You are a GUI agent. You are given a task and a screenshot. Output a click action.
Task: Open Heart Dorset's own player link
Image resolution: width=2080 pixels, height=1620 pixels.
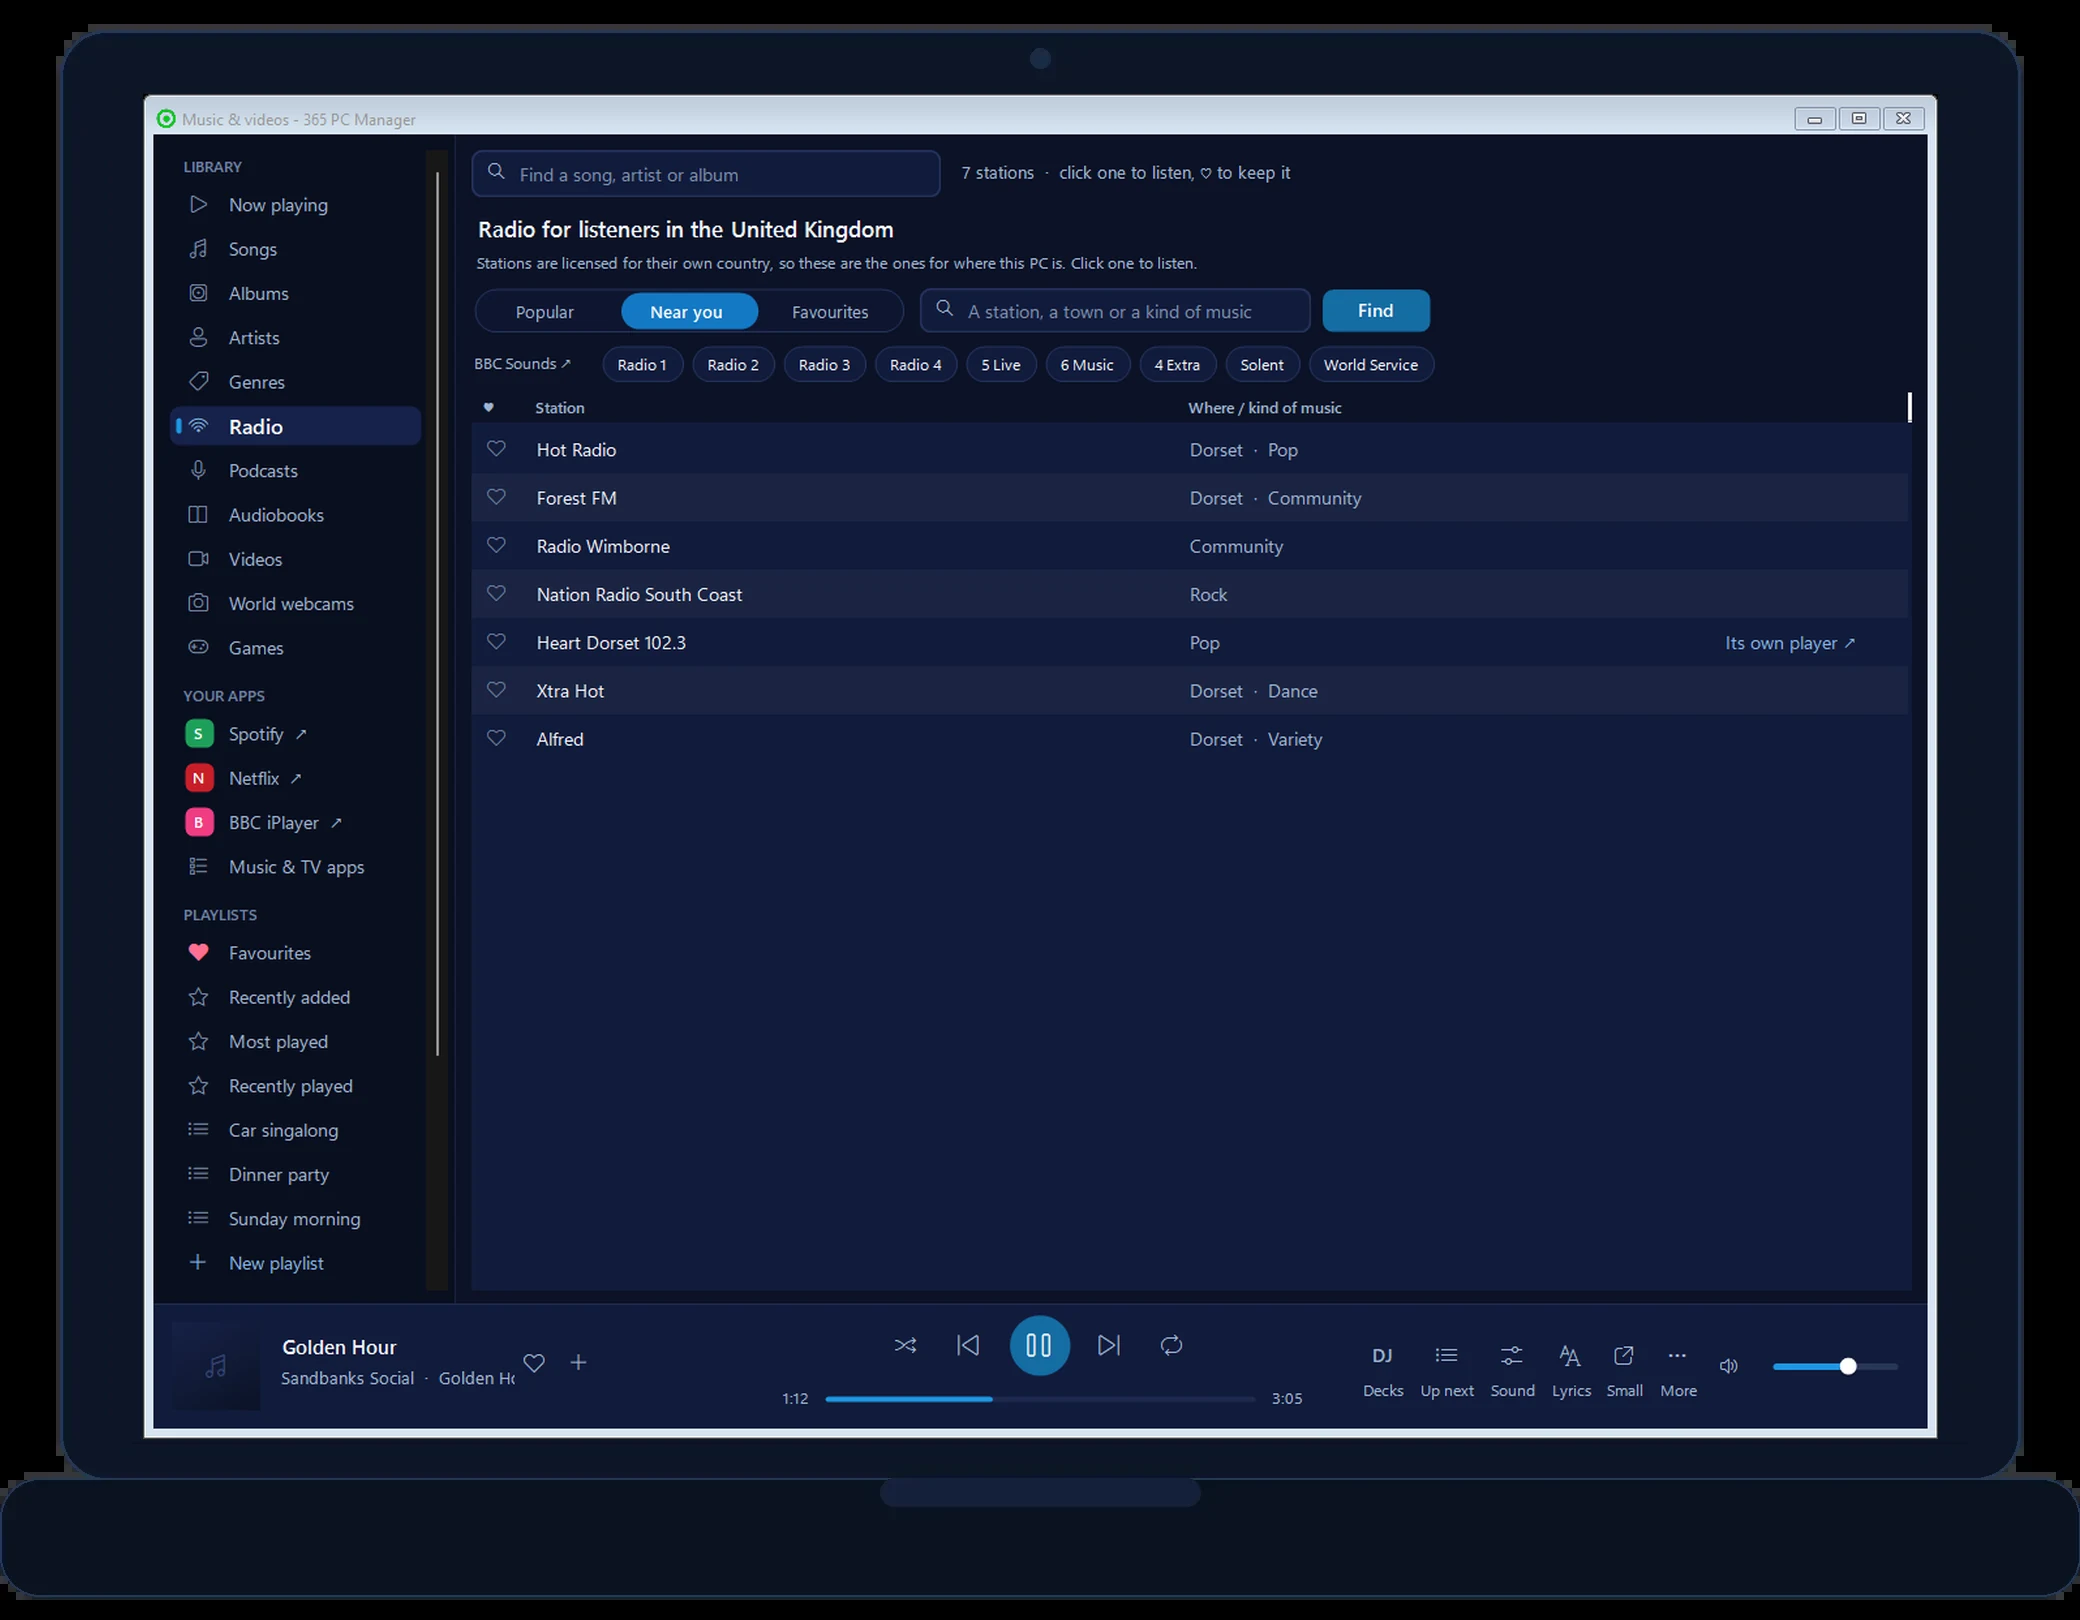[1790, 643]
